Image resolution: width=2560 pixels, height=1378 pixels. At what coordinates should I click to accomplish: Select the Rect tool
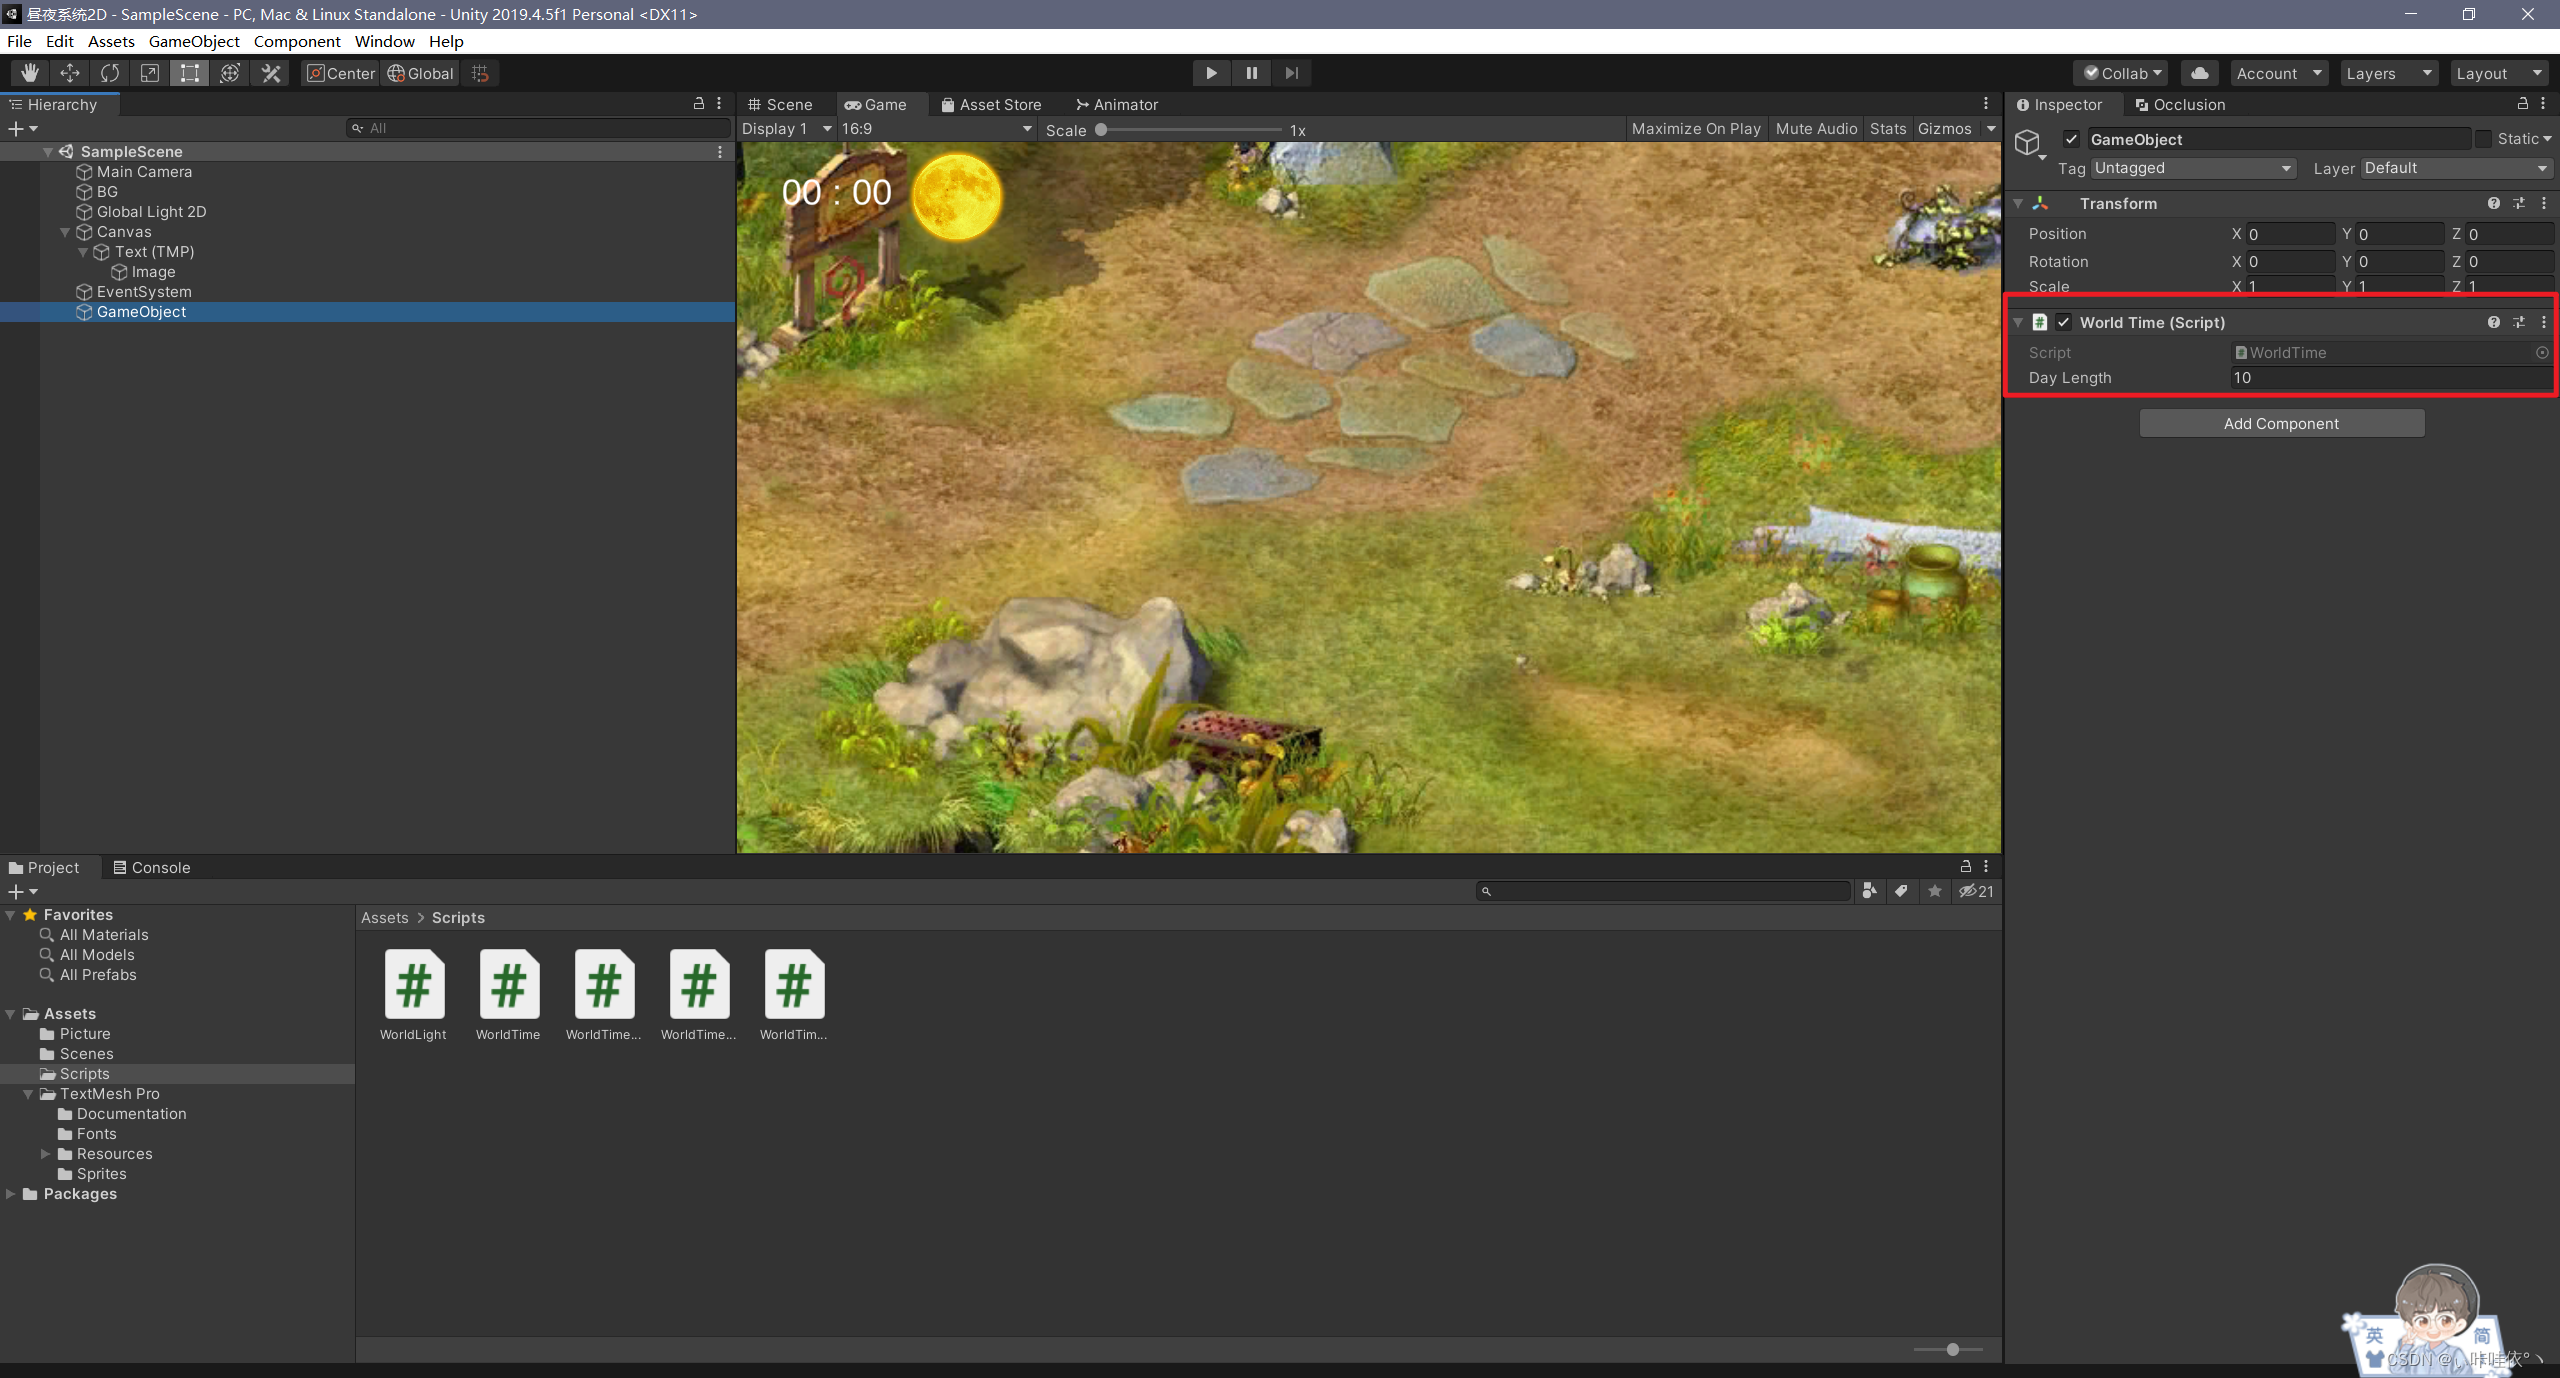click(190, 73)
